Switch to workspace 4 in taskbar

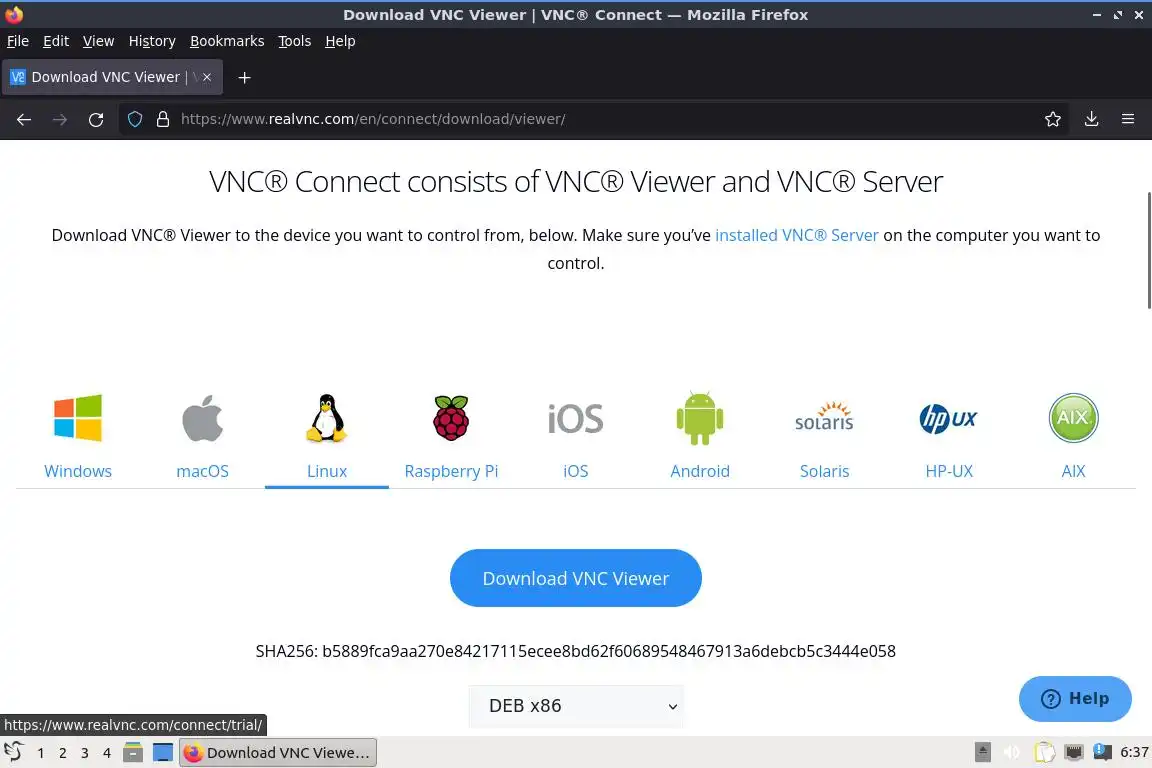(x=107, y=753)
